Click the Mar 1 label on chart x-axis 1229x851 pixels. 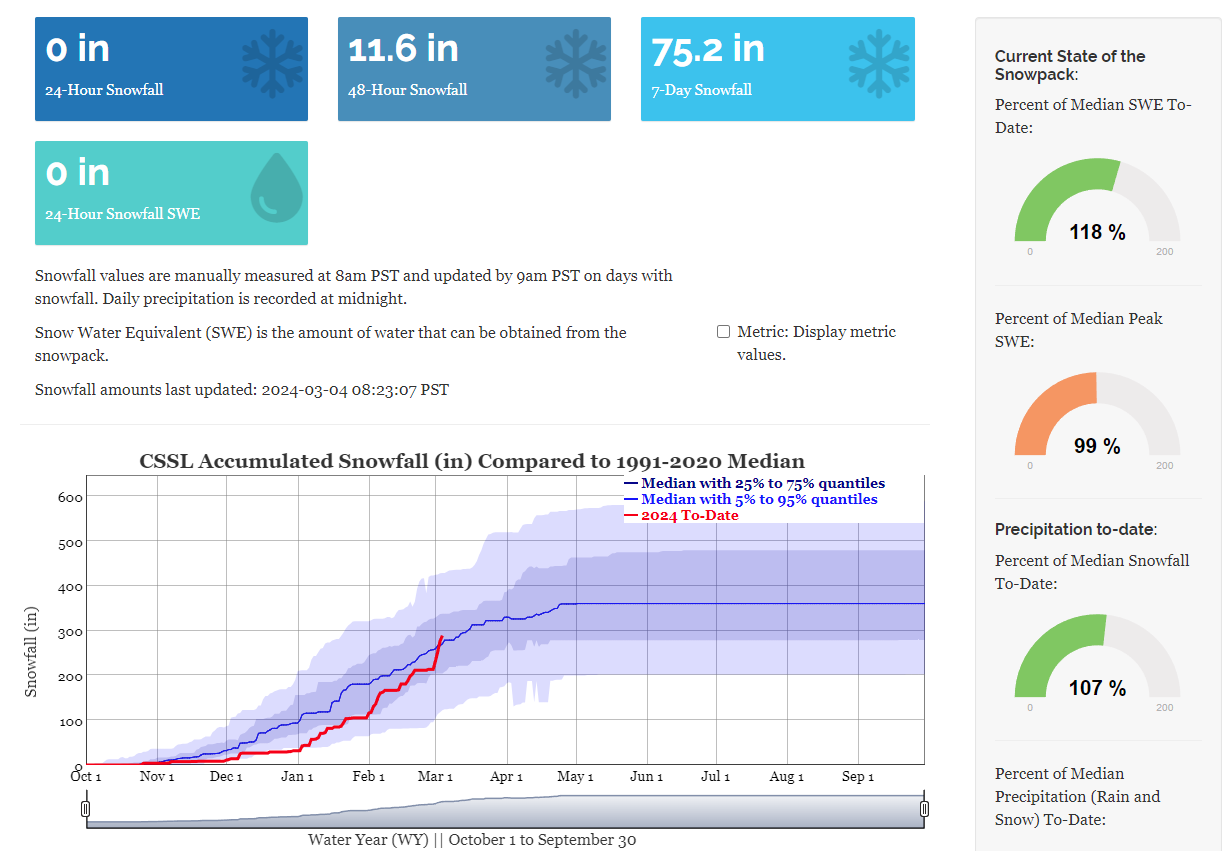coord(435,777)
